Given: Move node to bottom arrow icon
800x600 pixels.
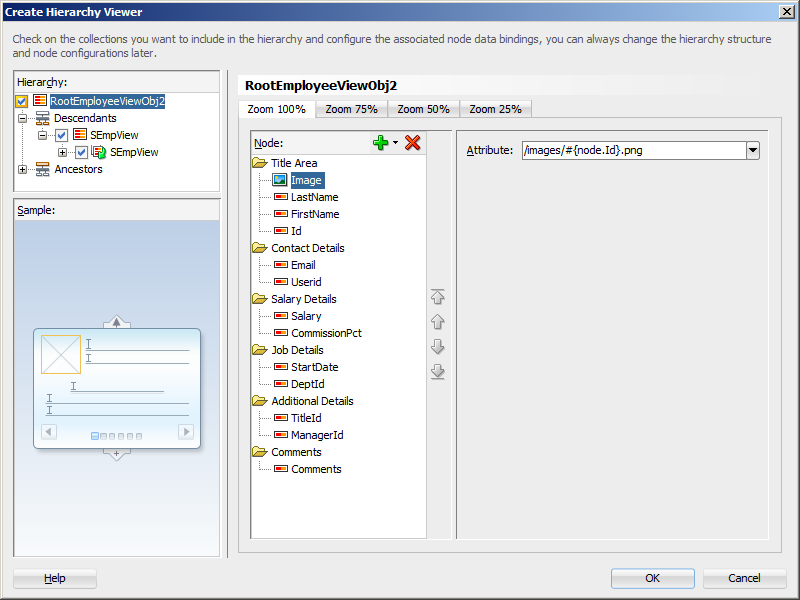Looking at the screenshot, I should (x=437, y=371).
